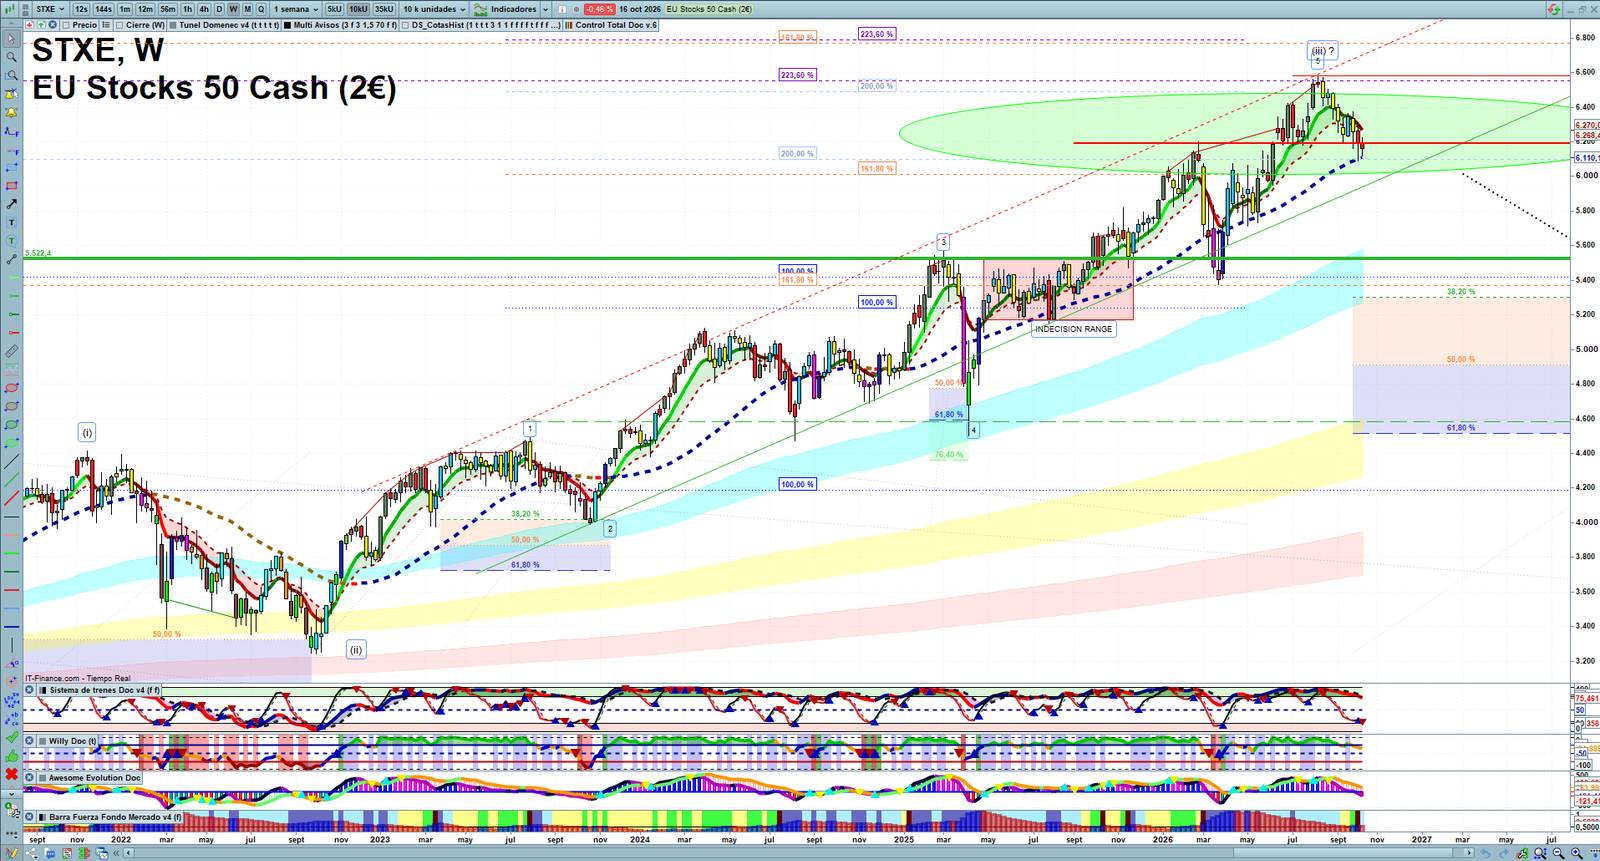Click the Indicadores button

coord(506,9)
